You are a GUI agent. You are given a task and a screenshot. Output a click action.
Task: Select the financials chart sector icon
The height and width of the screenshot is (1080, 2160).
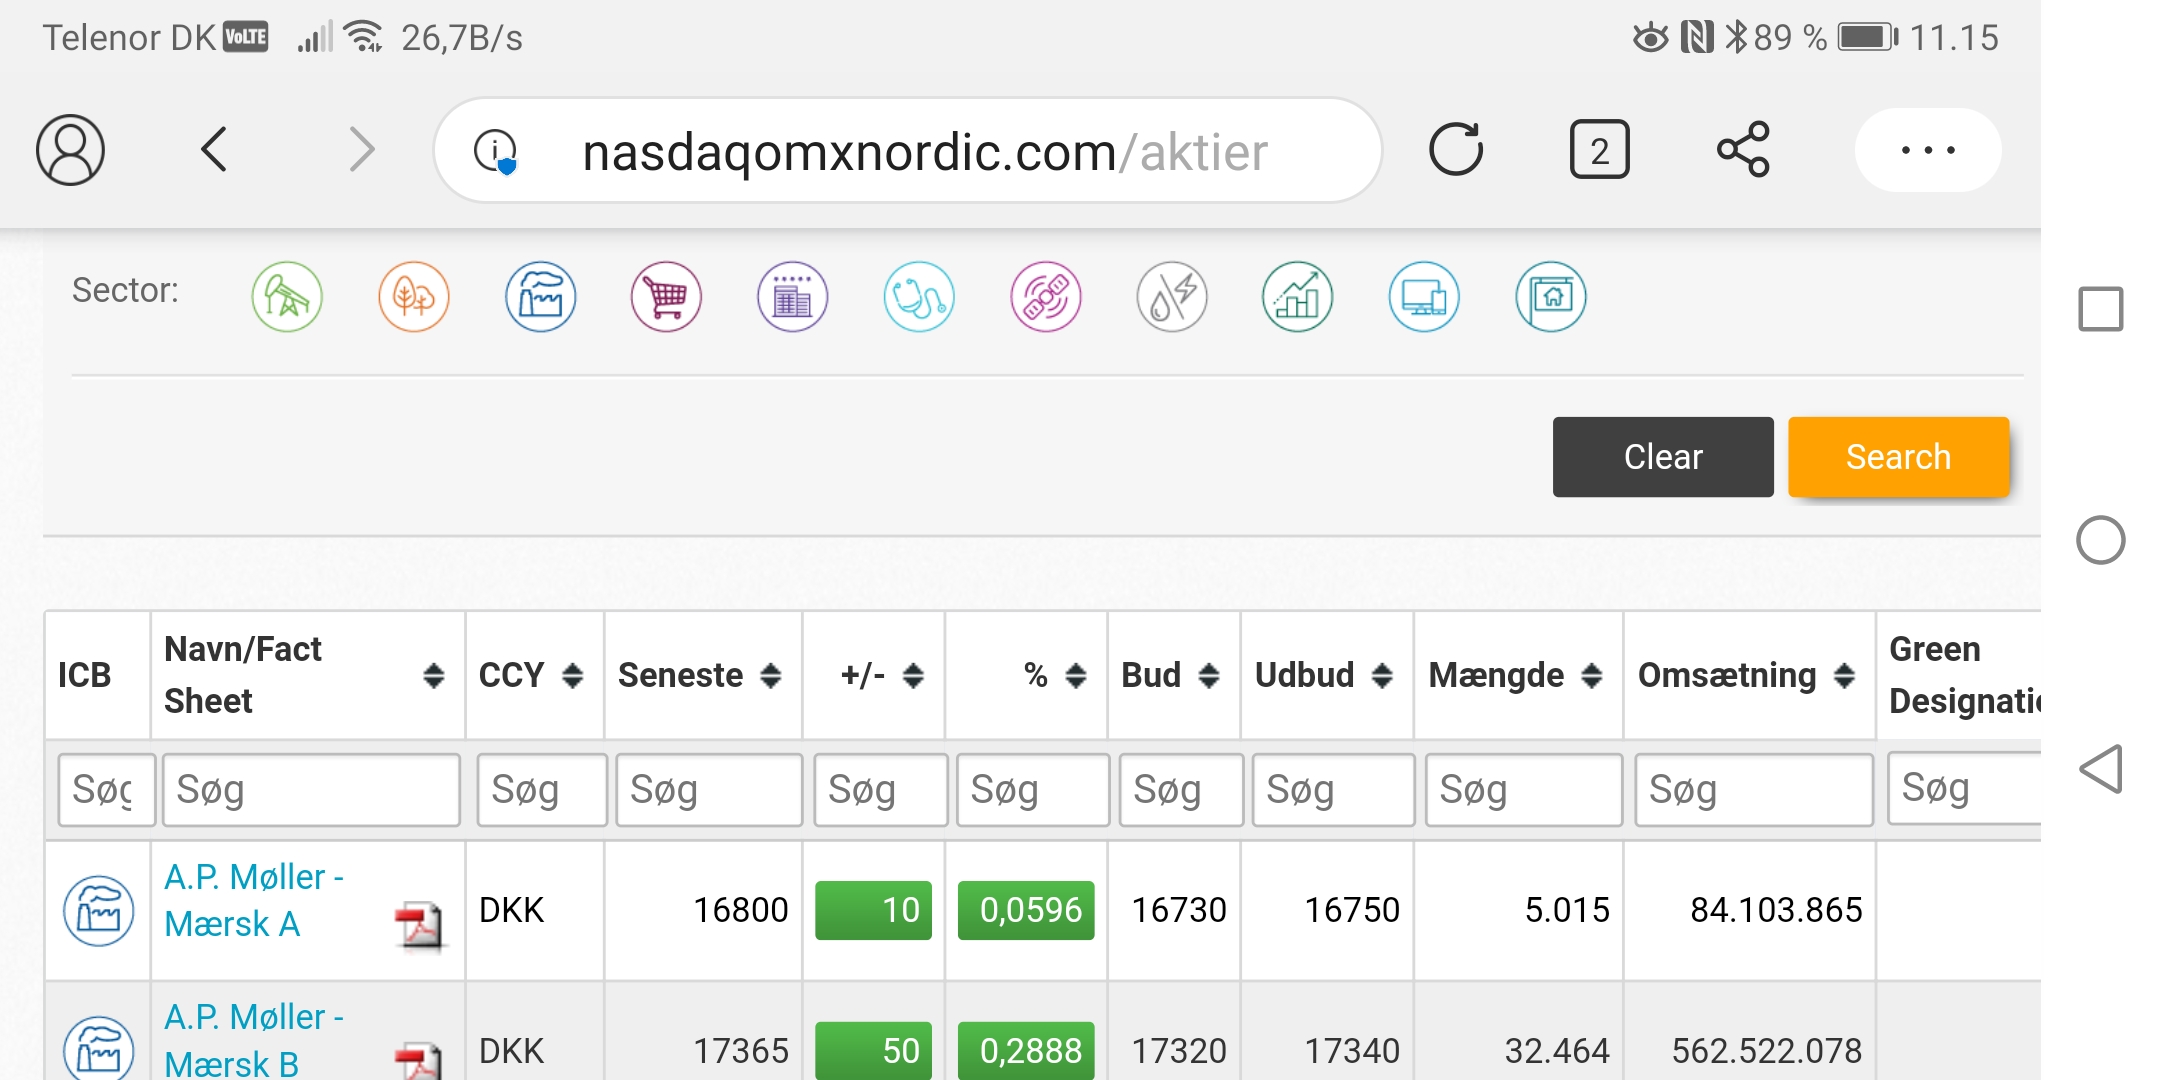click(x=1298, y=297)
